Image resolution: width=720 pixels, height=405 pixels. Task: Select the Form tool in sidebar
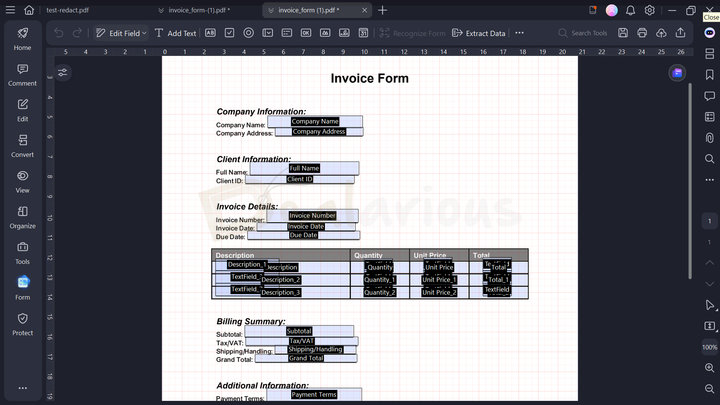22,288
